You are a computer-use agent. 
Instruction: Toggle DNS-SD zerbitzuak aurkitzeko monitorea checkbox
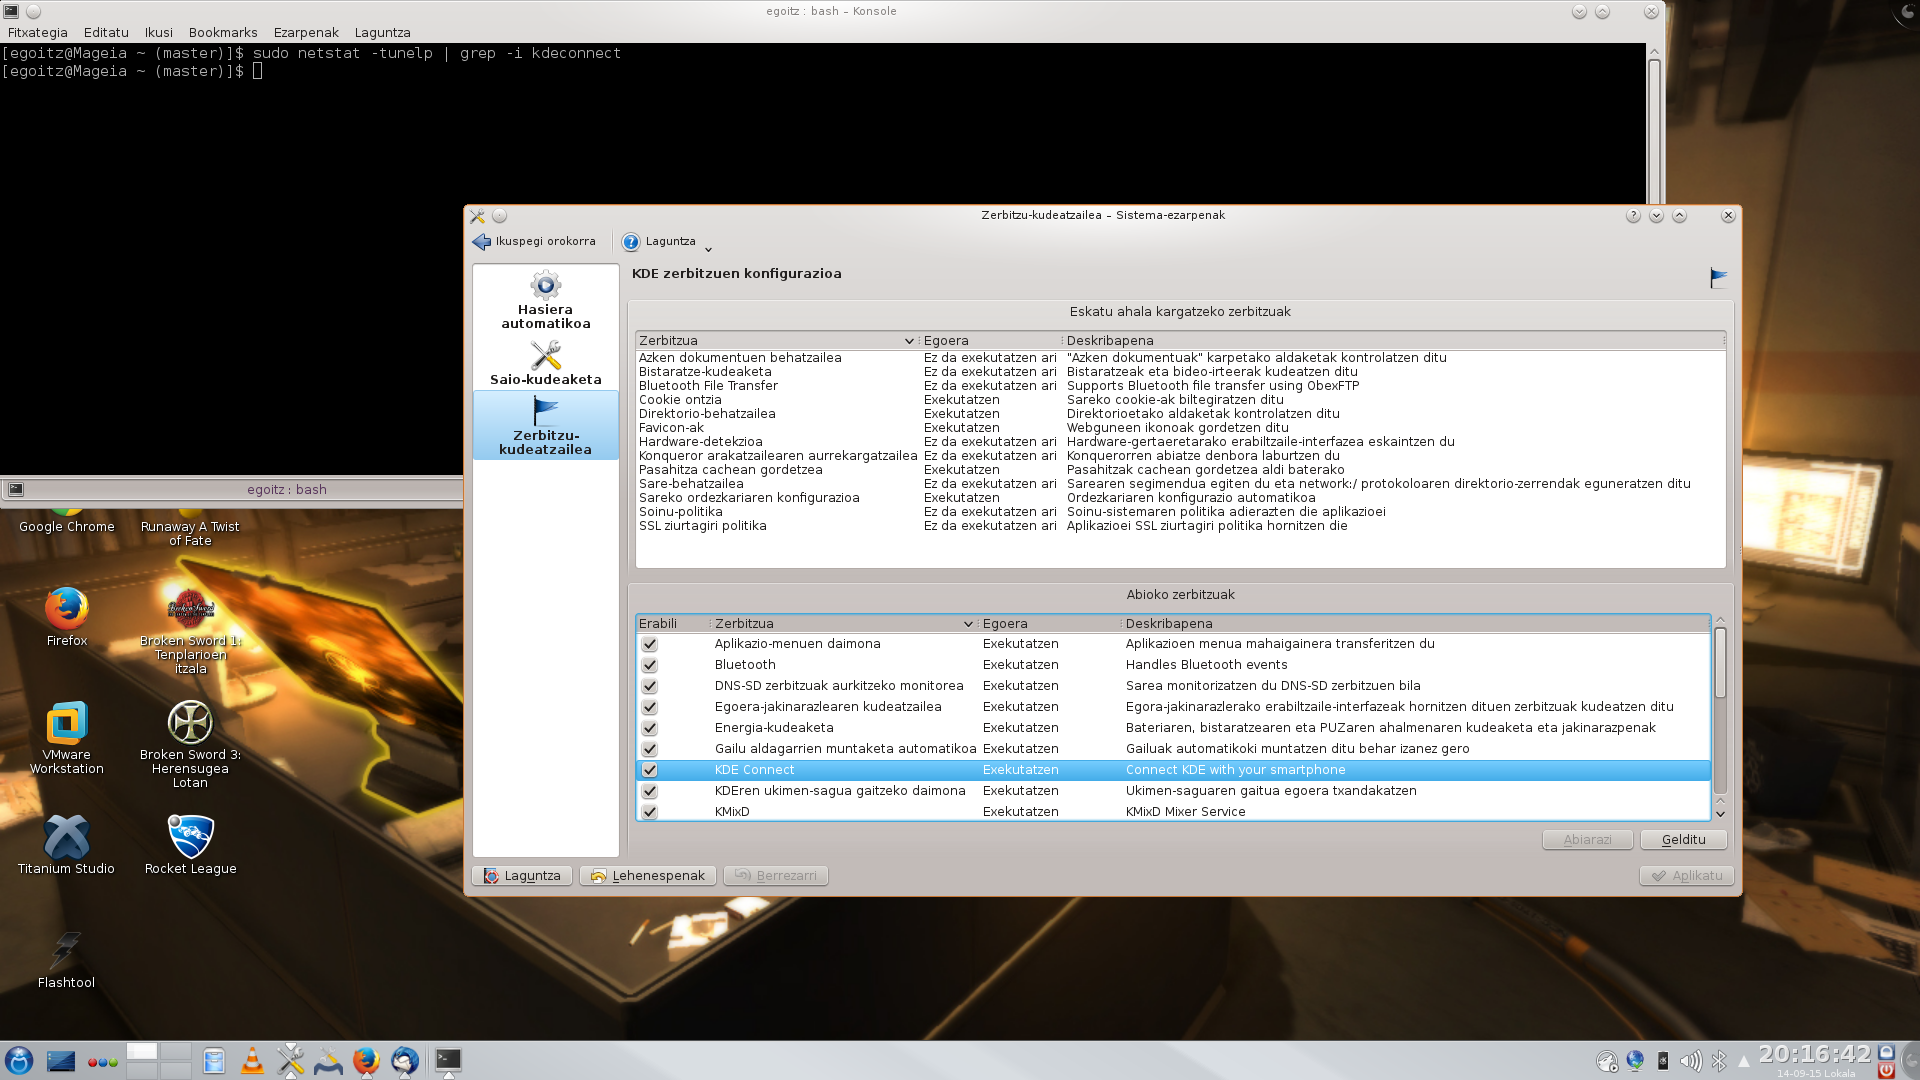point(650,686)
